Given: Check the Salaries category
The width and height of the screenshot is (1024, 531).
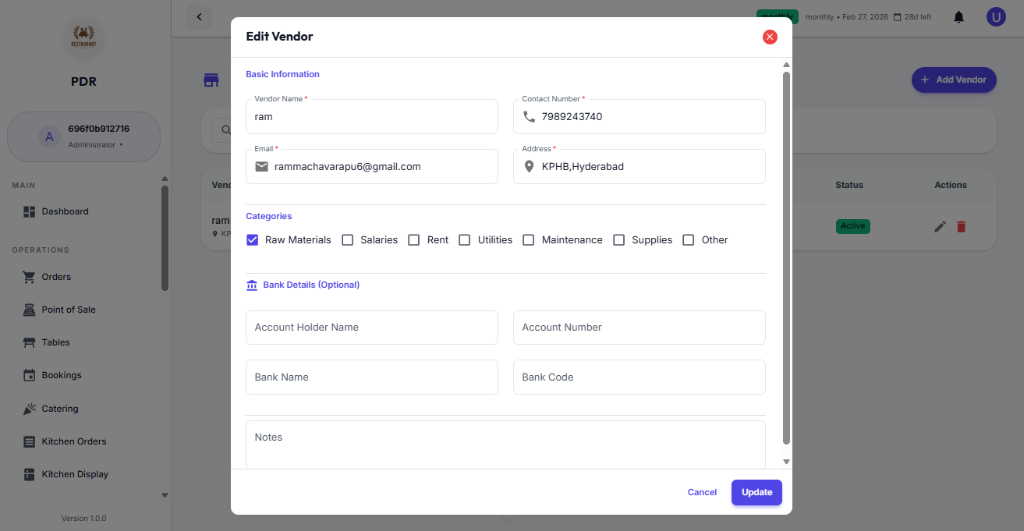Looking at the screenshot, I should (347, 240).
